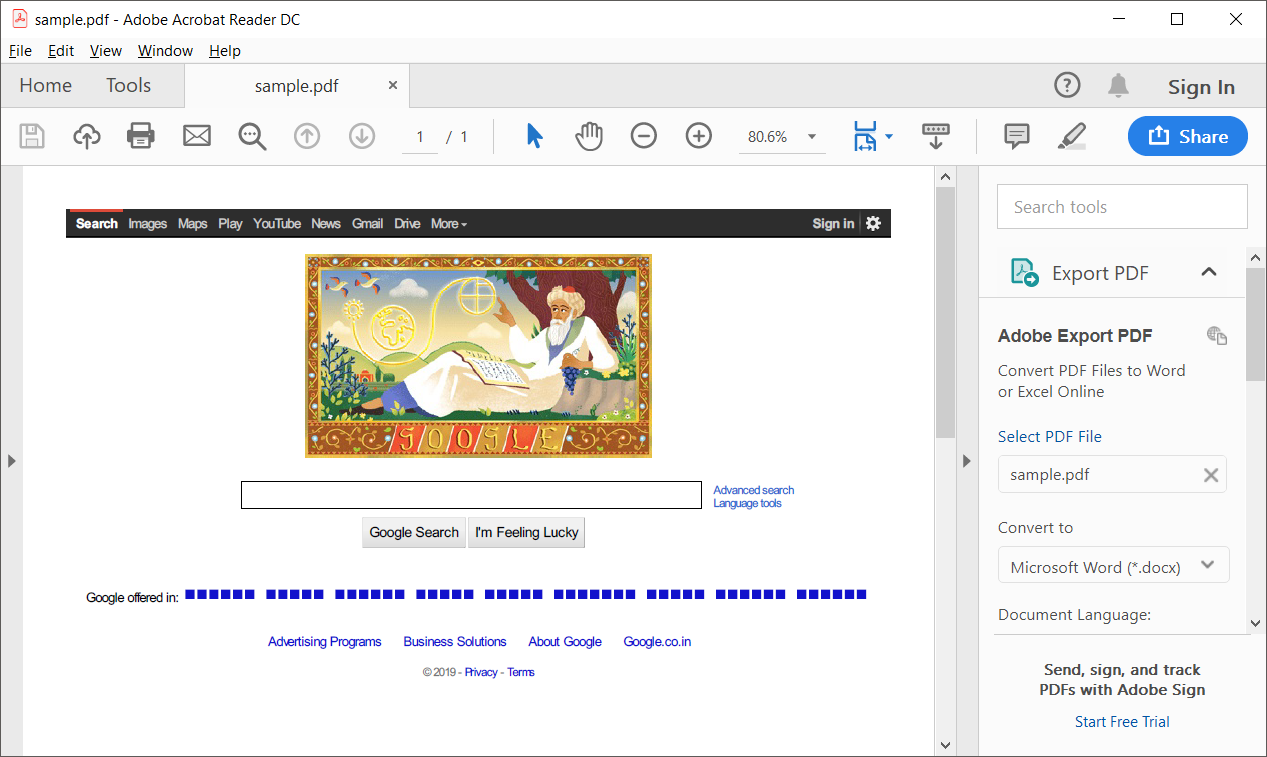Click the Search tools input field
The image size is (1267, 757).
click(1121, 206)
